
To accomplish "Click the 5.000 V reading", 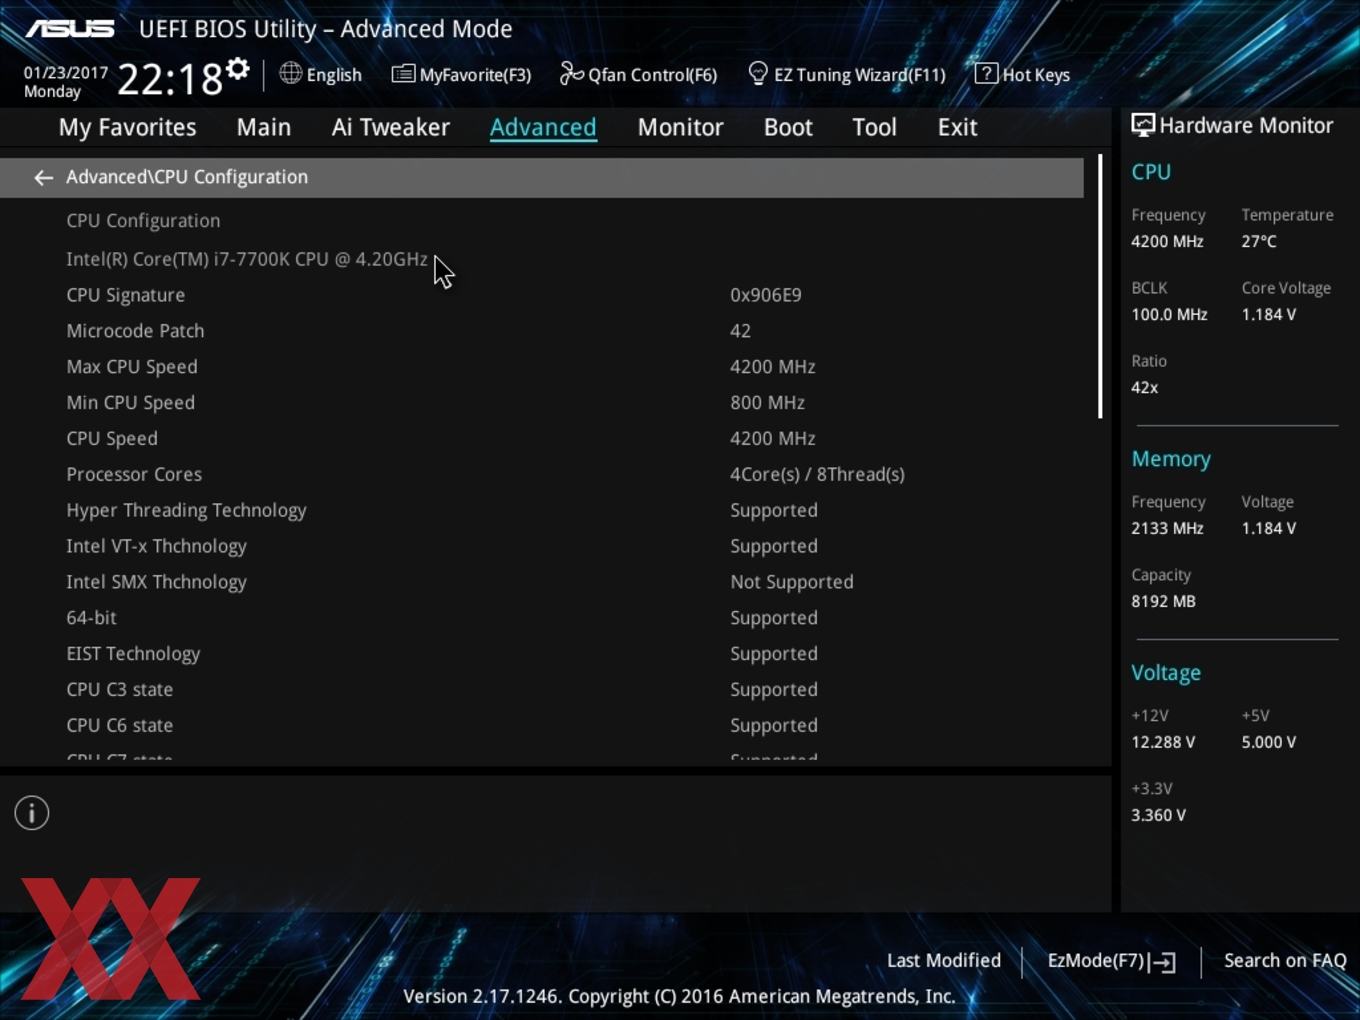I will point(1269,742).
